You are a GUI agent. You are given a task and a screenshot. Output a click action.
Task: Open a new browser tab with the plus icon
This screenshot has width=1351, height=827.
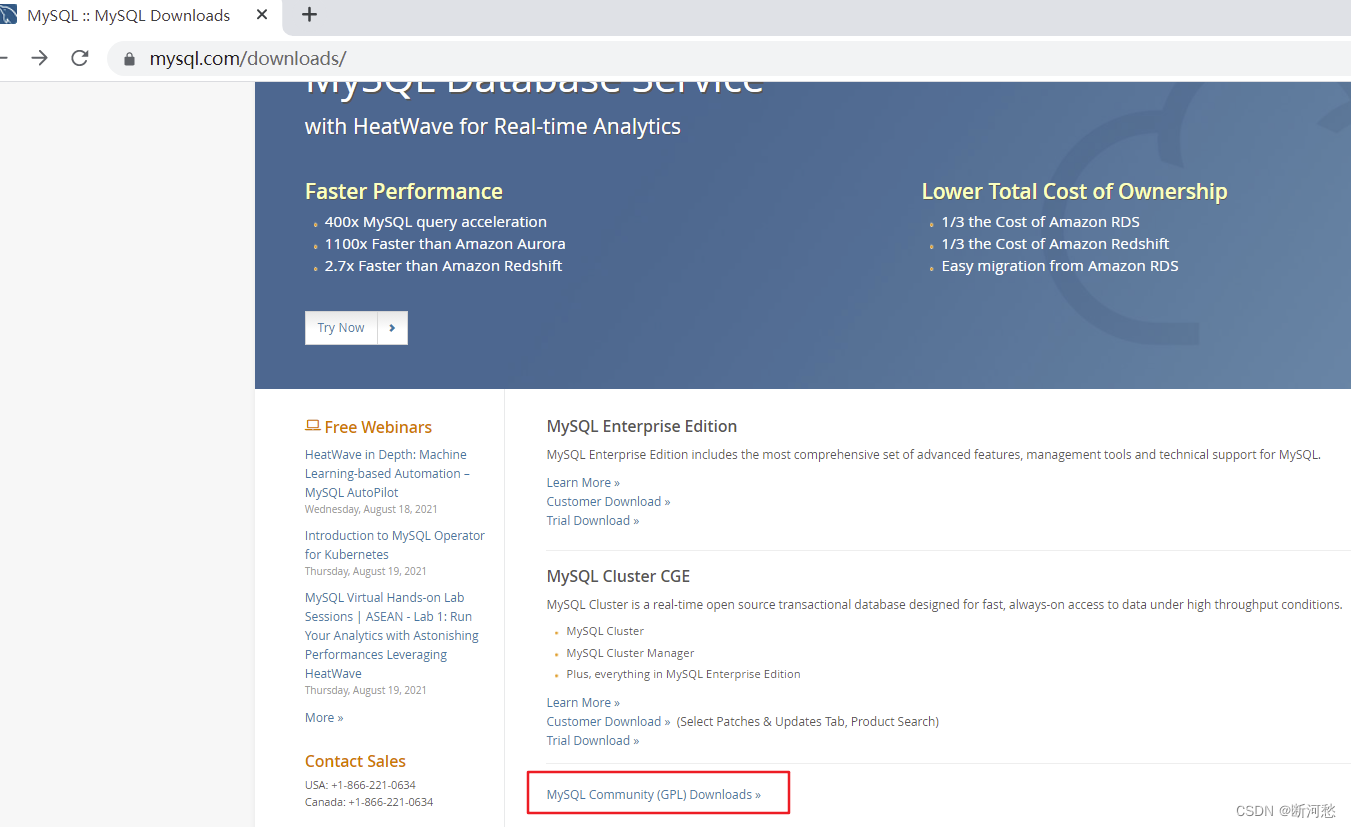coord(308,15)
